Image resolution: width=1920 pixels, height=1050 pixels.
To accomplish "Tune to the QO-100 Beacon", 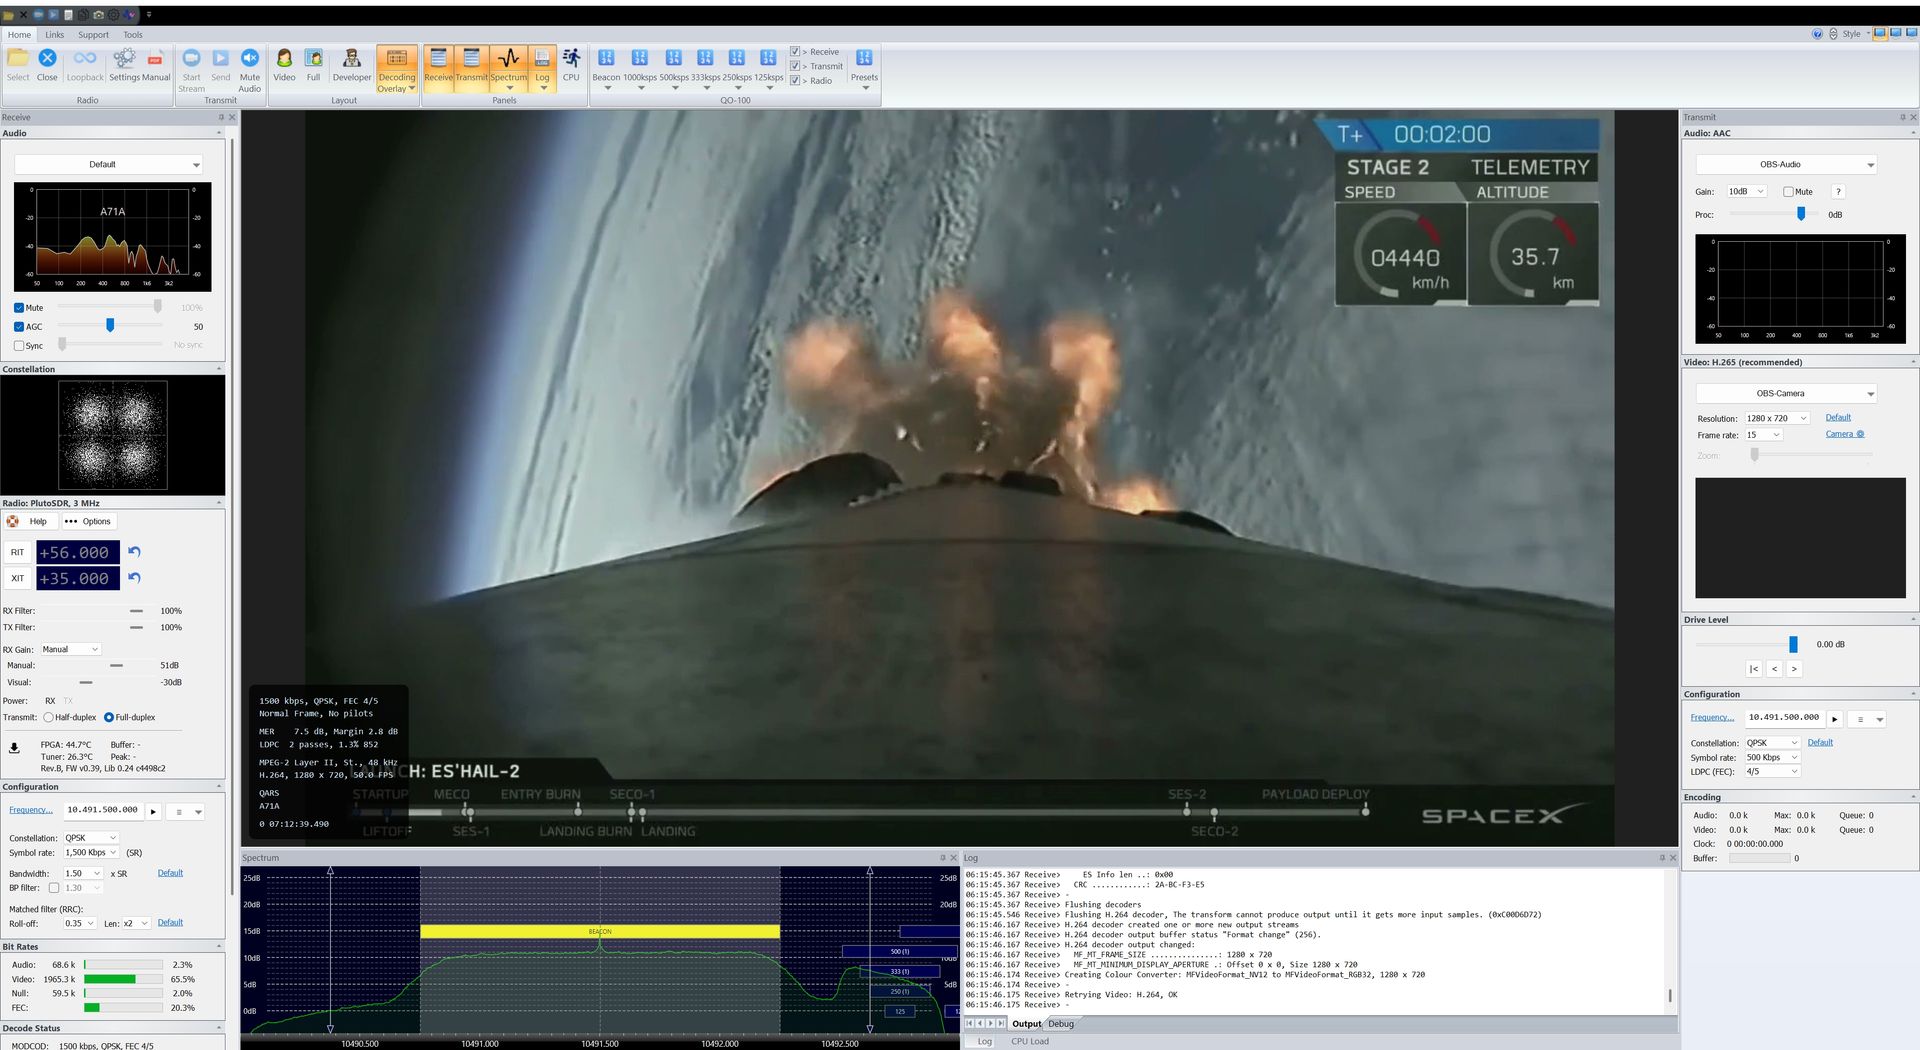I will pos(606,60).
